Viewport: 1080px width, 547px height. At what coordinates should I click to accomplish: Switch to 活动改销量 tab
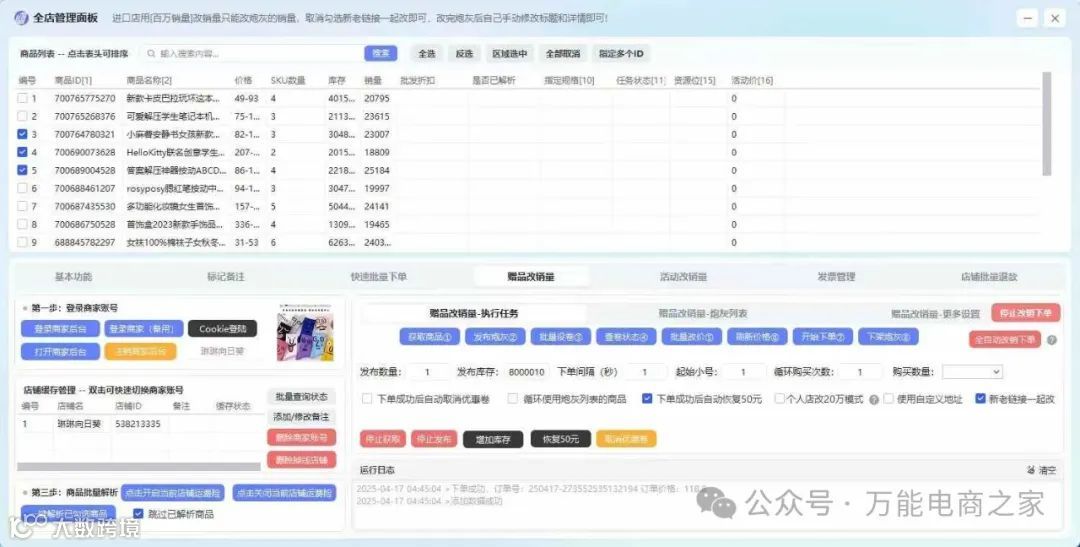click(683, 276)
